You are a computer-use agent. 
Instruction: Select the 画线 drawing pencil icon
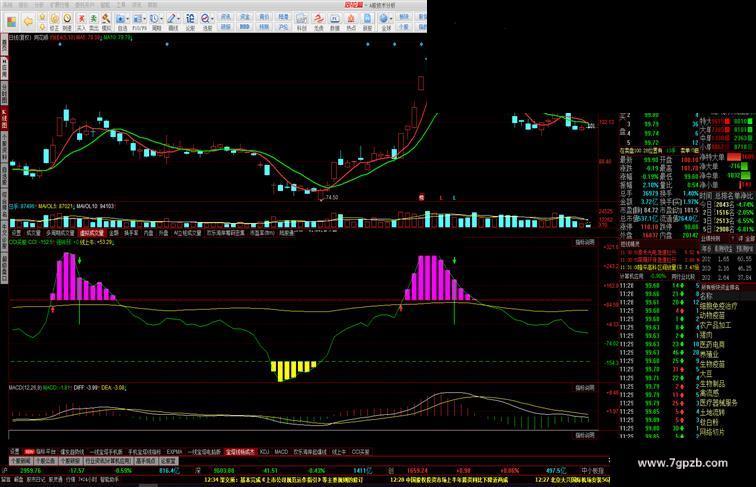pyautogui.click(x=172, y=21)
